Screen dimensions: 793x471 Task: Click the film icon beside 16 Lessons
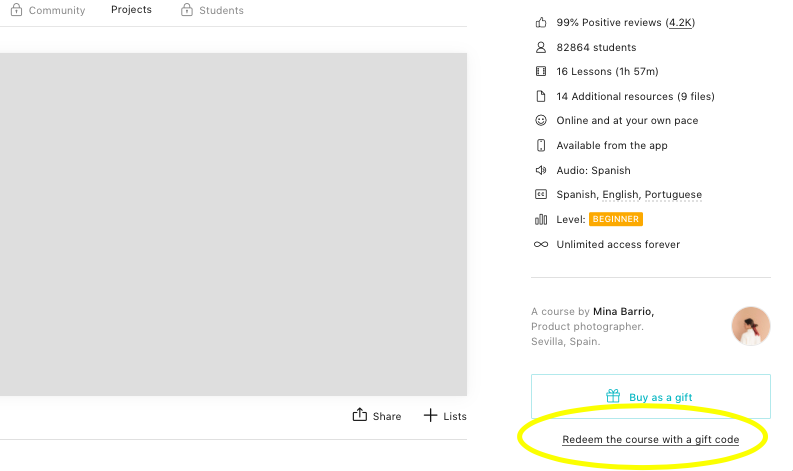point(541,71)
